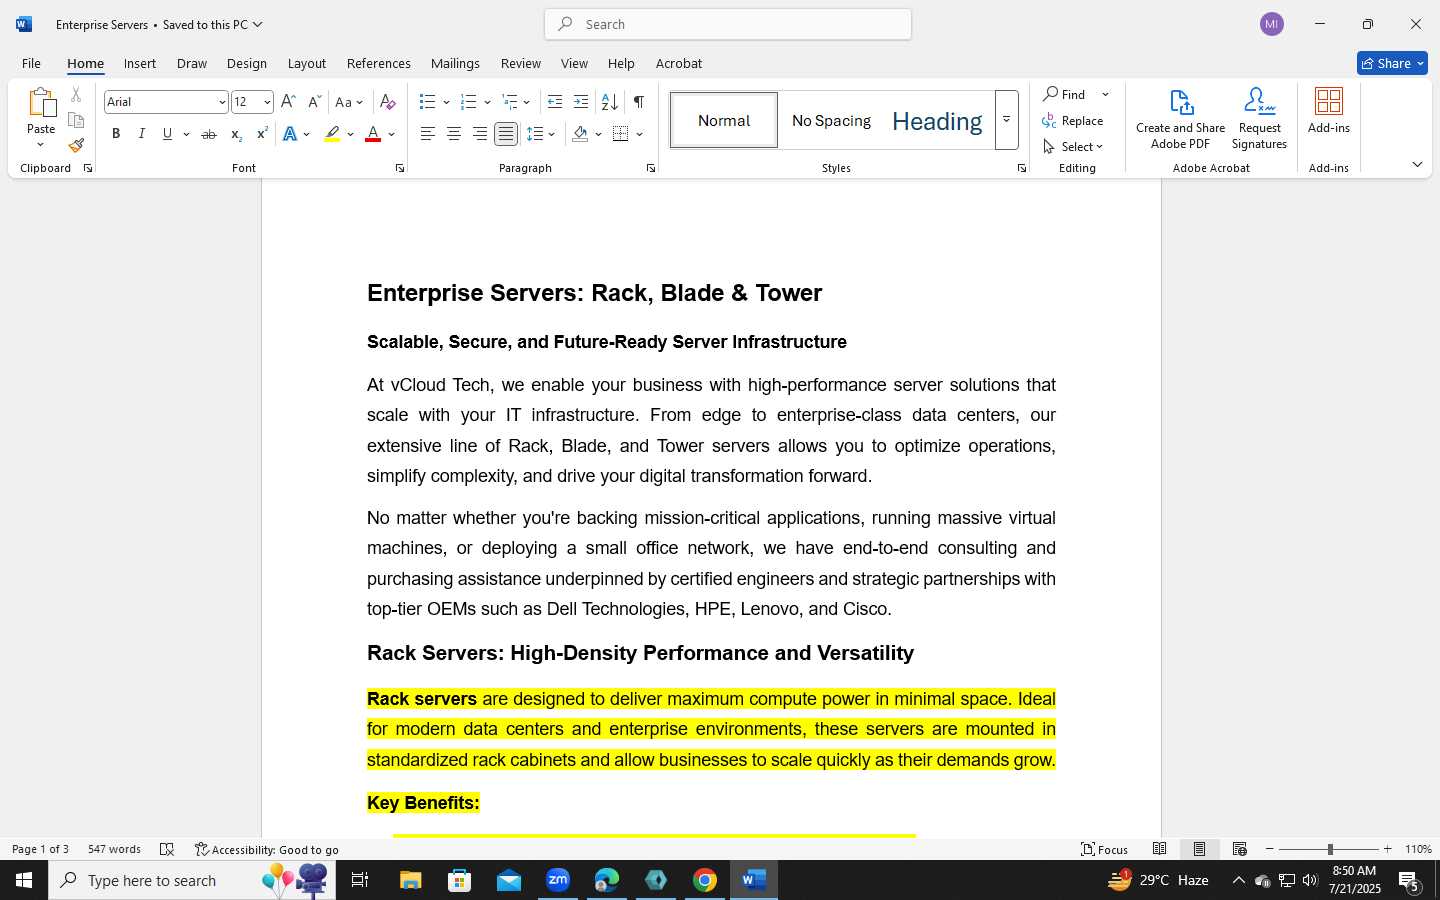Collapse the ribbon with chevron arrow
The height and width of the screenshot is (900, 1440).
coord(1417,165)
